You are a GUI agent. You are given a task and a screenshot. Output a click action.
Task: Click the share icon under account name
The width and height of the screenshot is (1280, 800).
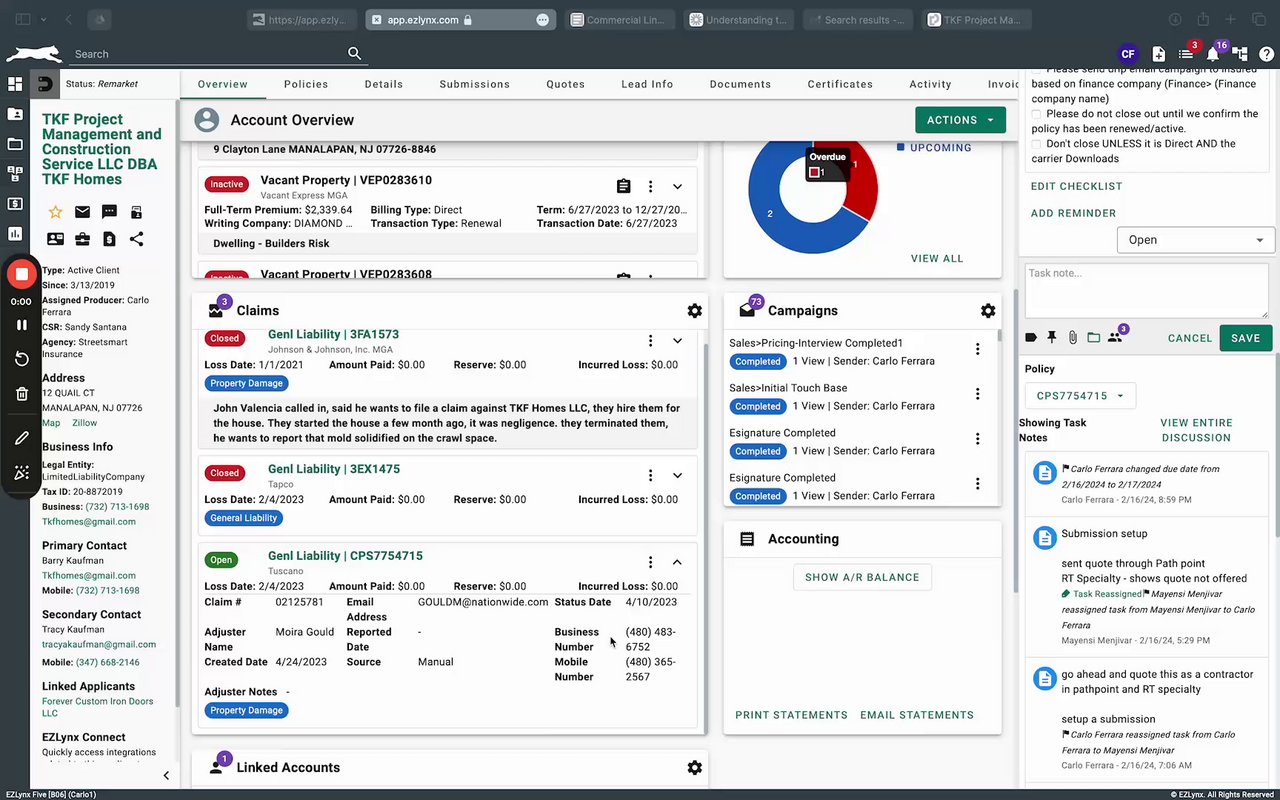pyautogui.click(x=136, y=239)
